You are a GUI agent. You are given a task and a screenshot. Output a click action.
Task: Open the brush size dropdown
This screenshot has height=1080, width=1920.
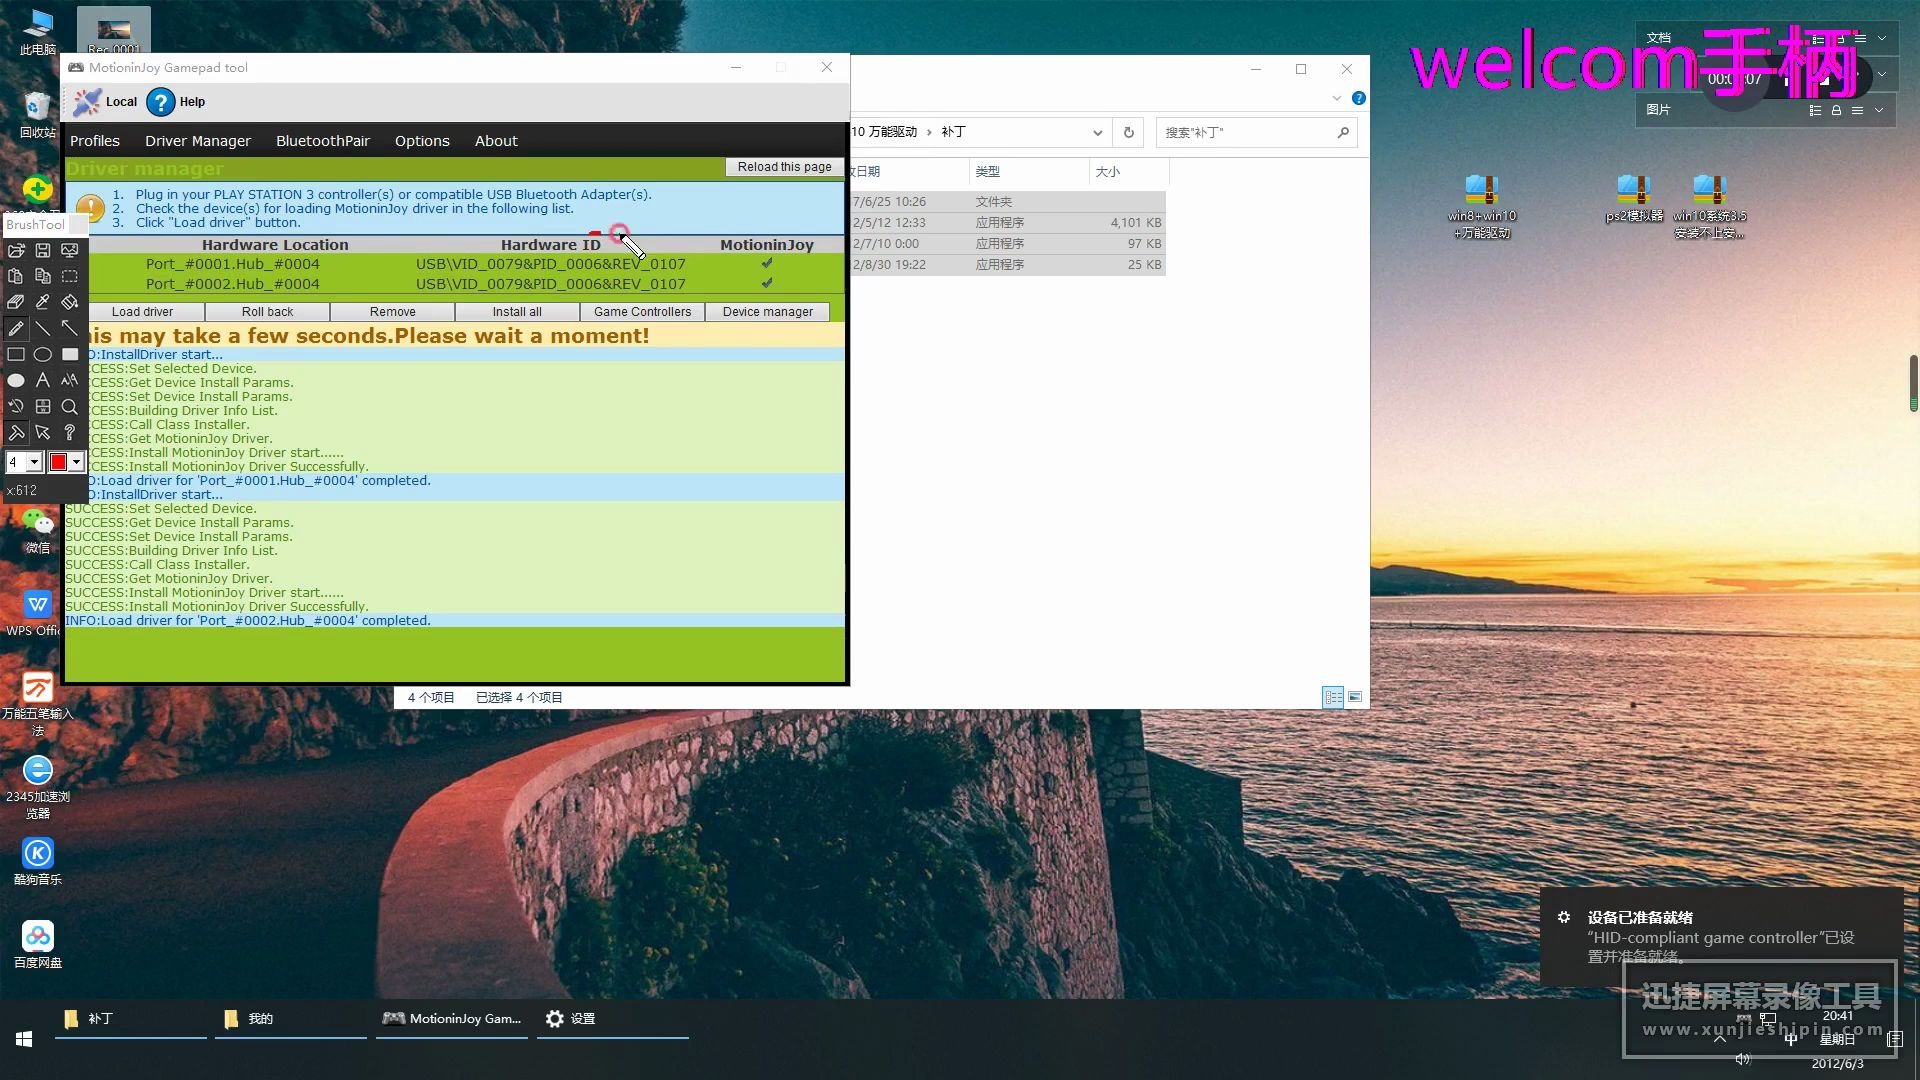[34, 462]
